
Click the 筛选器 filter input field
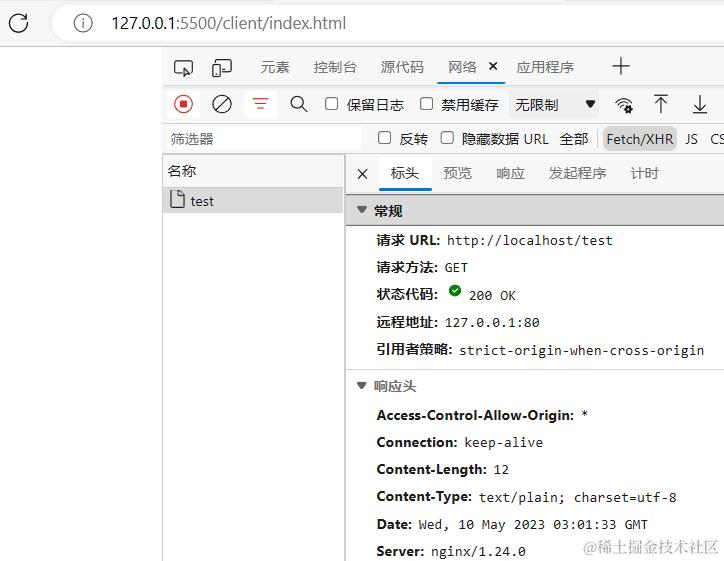[x=263, y=139]
